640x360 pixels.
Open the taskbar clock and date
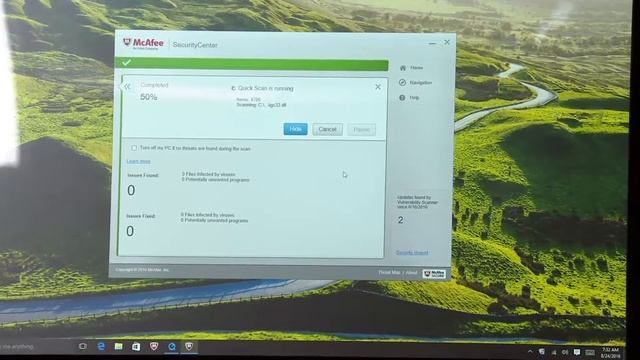pos(610,353)
